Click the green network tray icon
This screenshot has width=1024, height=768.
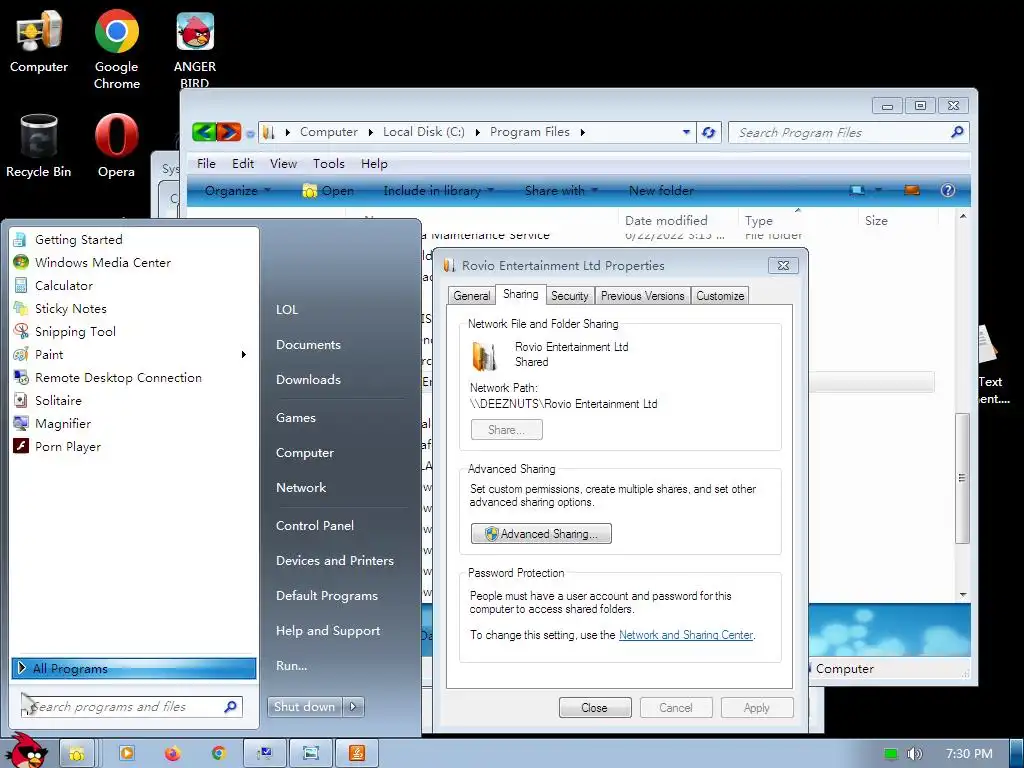(x=891, y=754)
